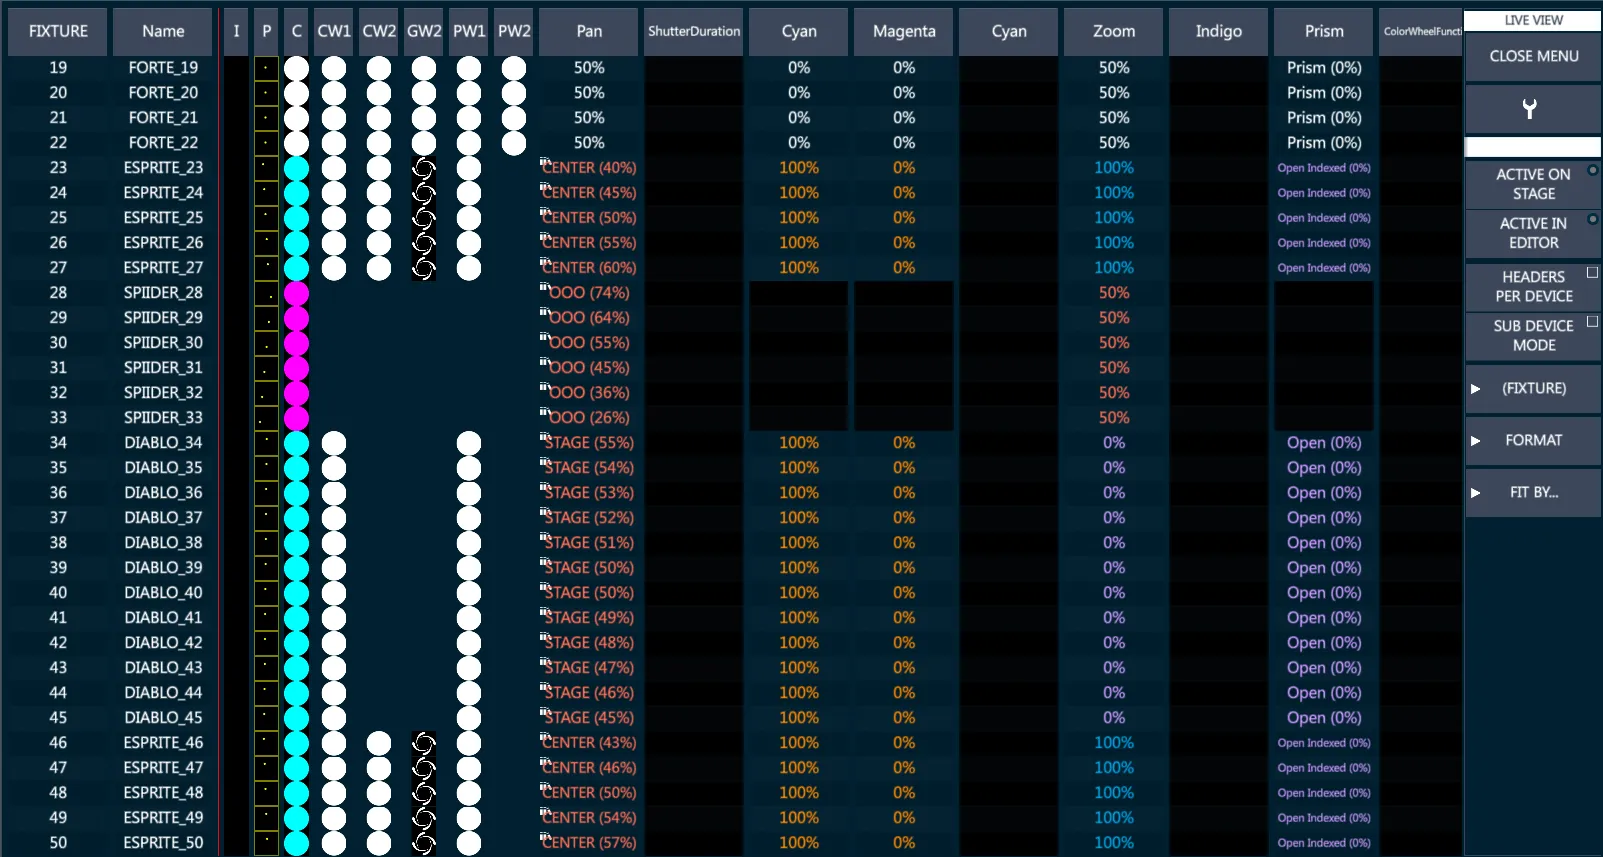Expand the FORMAT submenu

pyautogui.click(x=1533, y=440)
